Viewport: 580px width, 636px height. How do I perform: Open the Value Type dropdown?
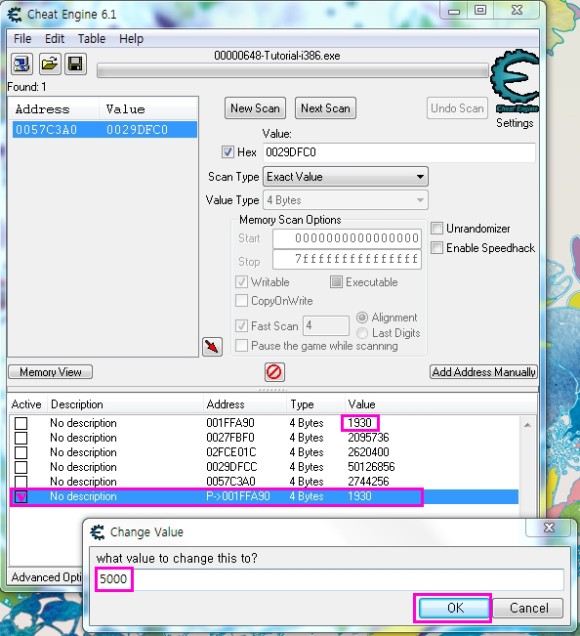pos(346,200)
